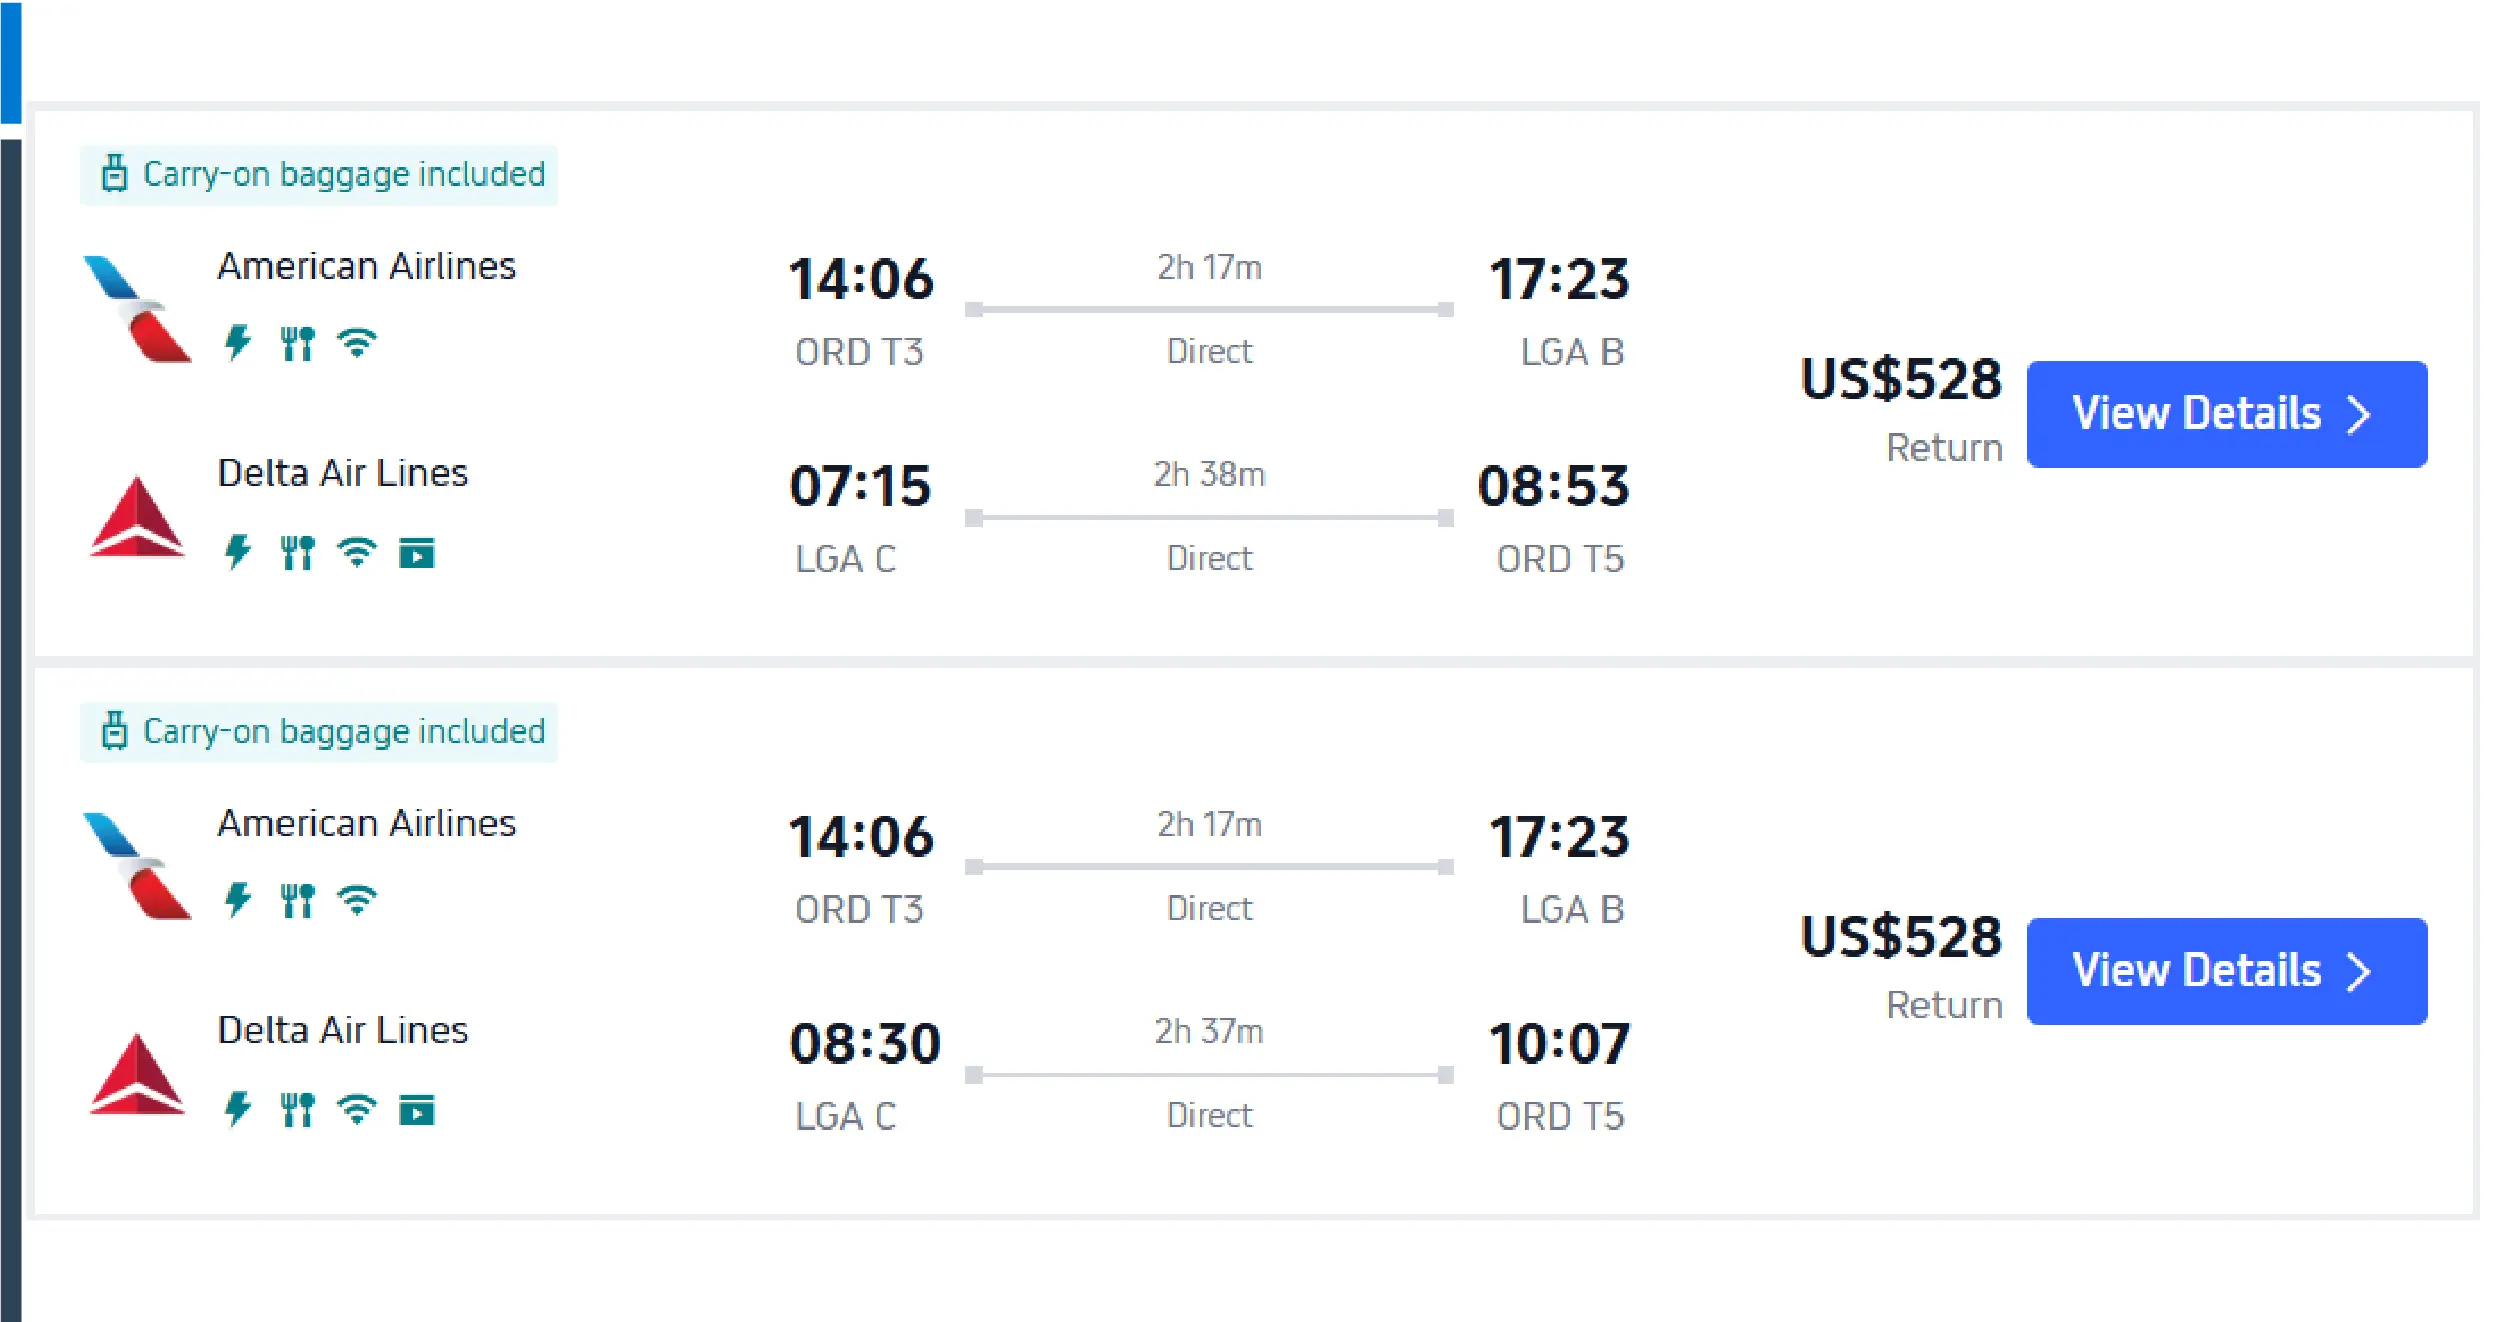Select the 10:07 ORD T5 arrival time

pos(1558,1044)
